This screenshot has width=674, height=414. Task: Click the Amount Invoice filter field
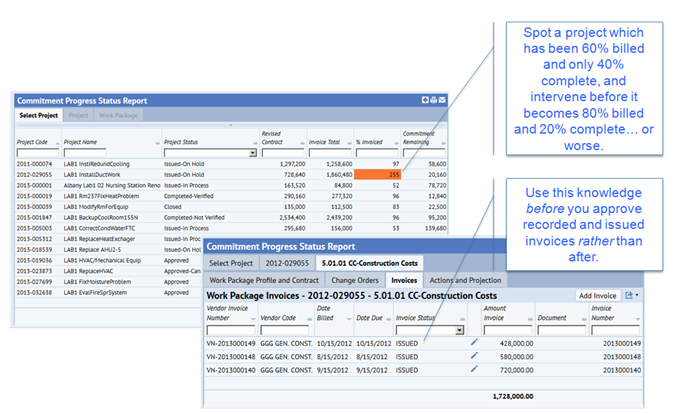coord(508,330)
